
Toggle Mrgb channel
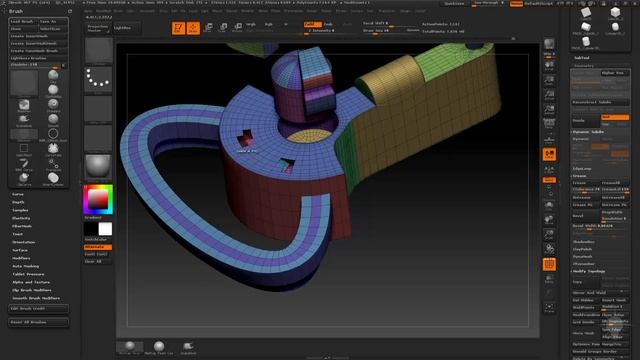click(251, 24)
